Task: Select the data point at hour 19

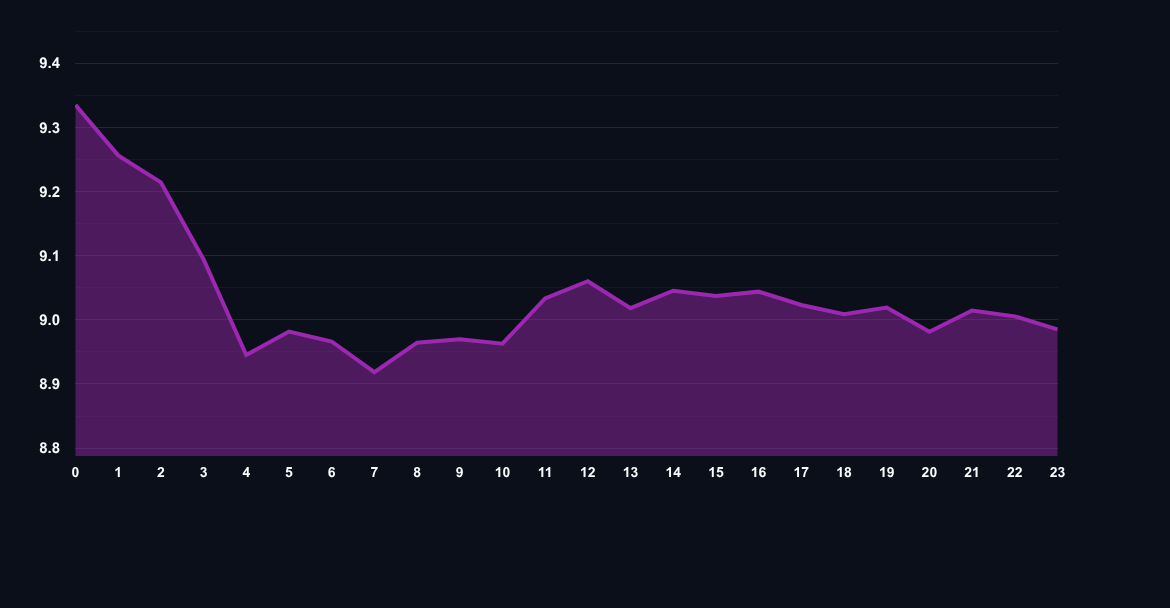Action: 885,307
